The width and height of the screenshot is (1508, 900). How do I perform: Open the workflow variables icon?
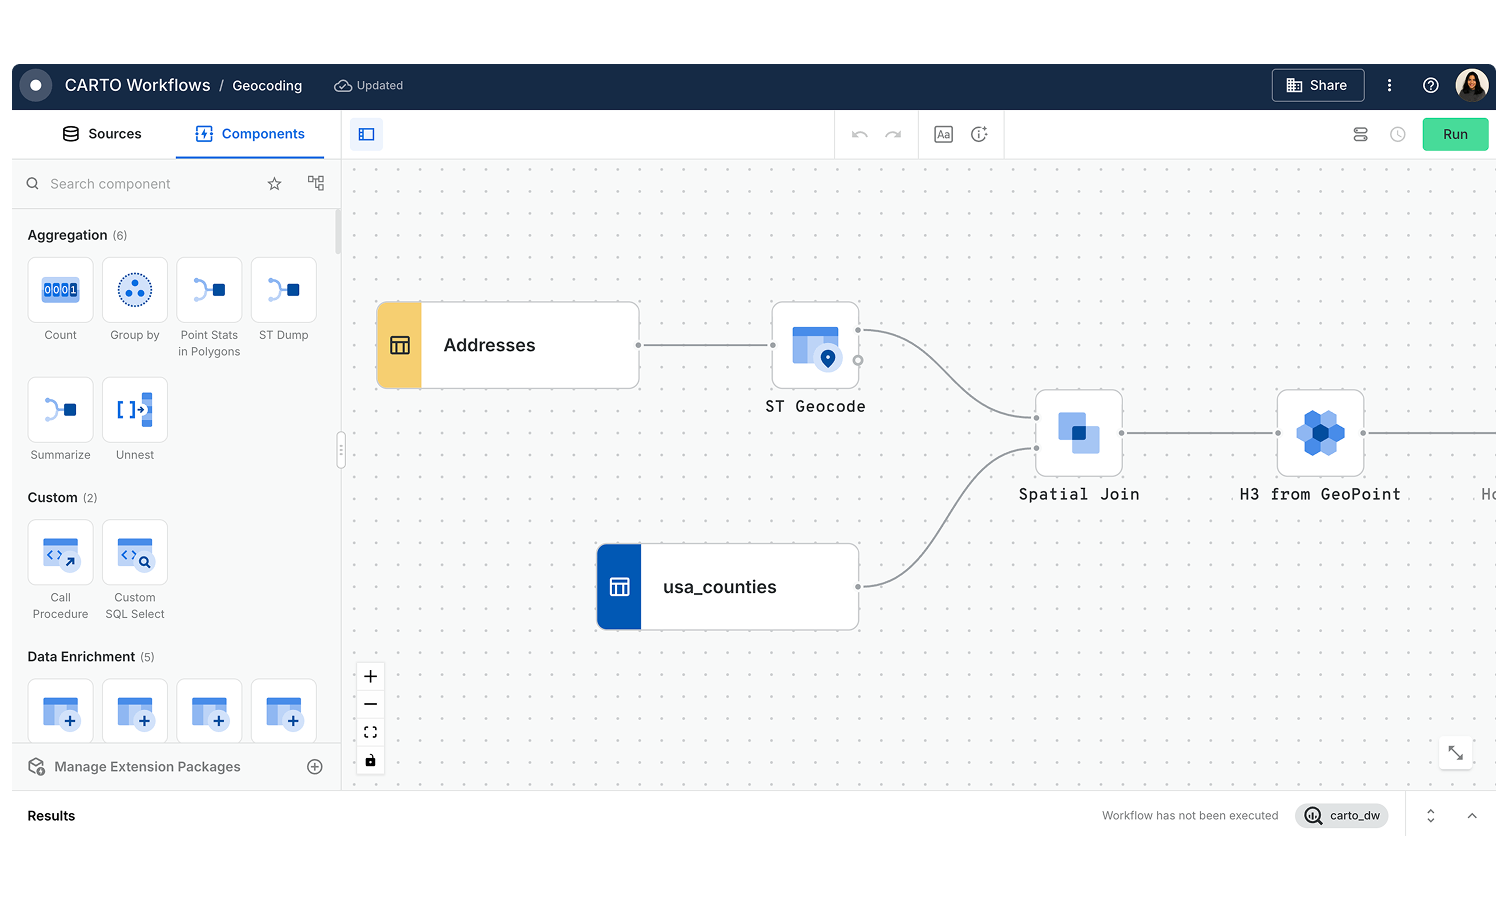1360,134
